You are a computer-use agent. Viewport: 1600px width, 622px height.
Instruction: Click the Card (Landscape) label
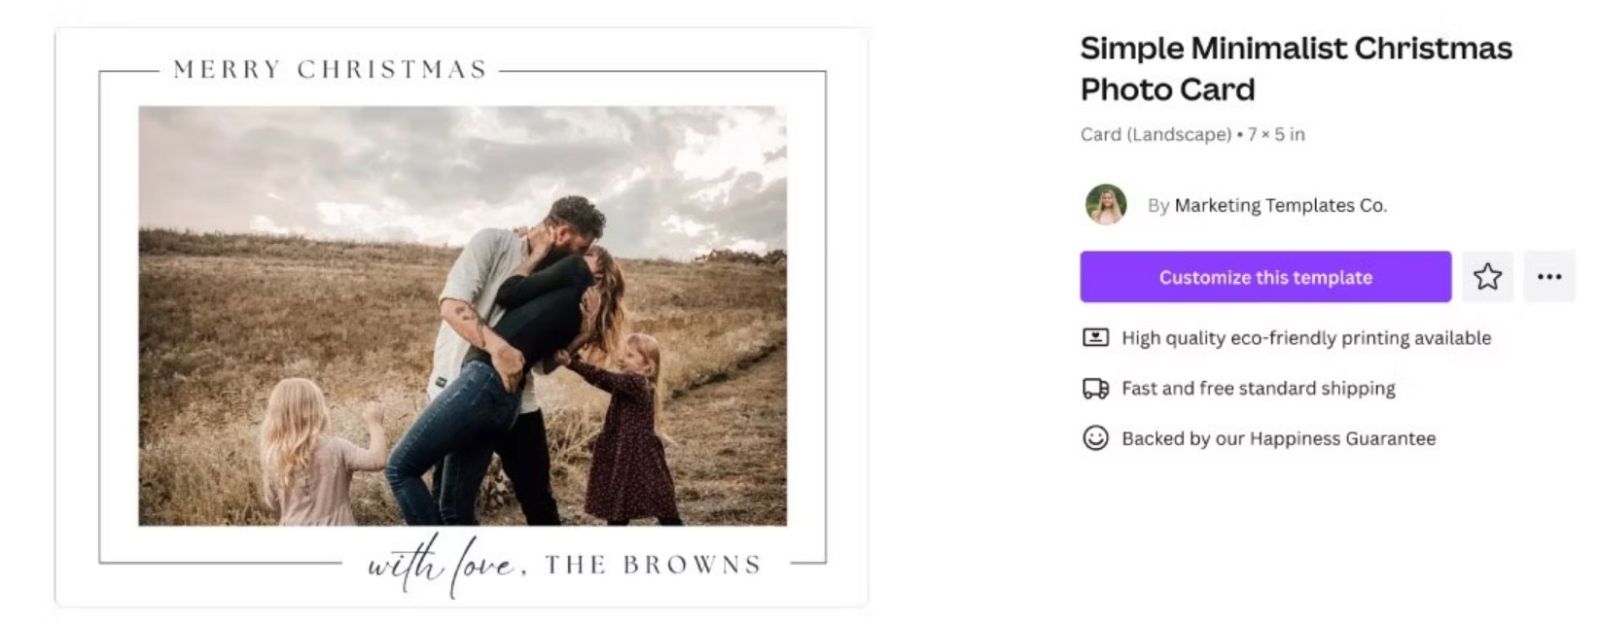coord(1156,134)
